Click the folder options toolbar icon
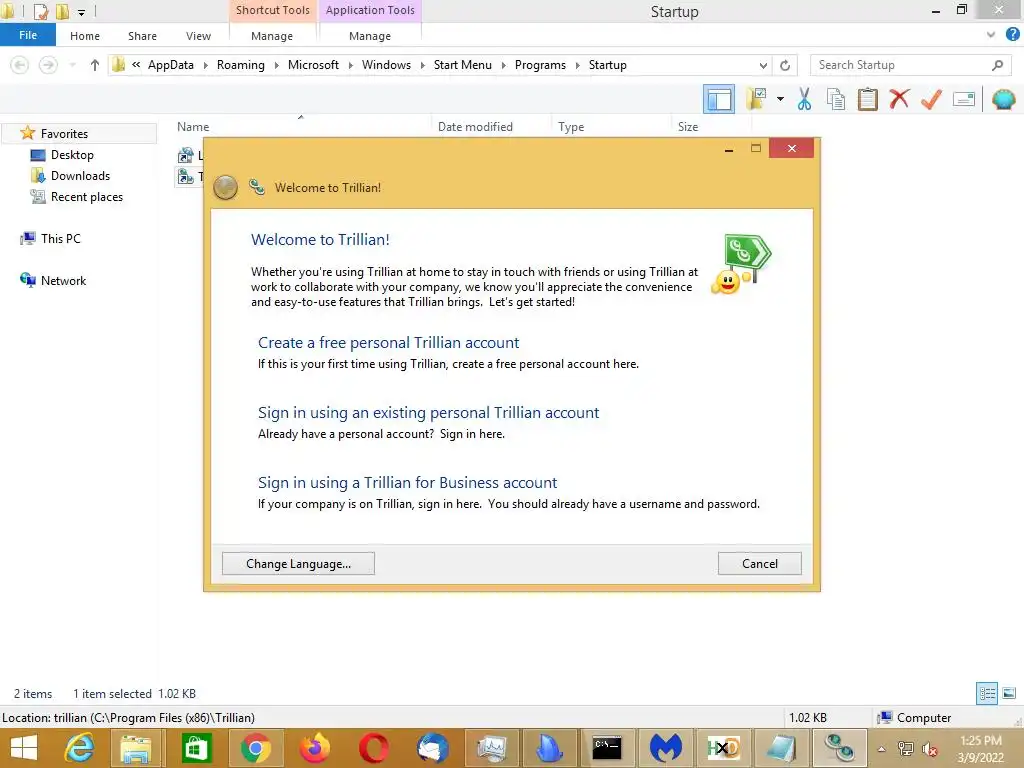Screen dimensions: 1024x768 pyautogui.click(x=756, y=99)
